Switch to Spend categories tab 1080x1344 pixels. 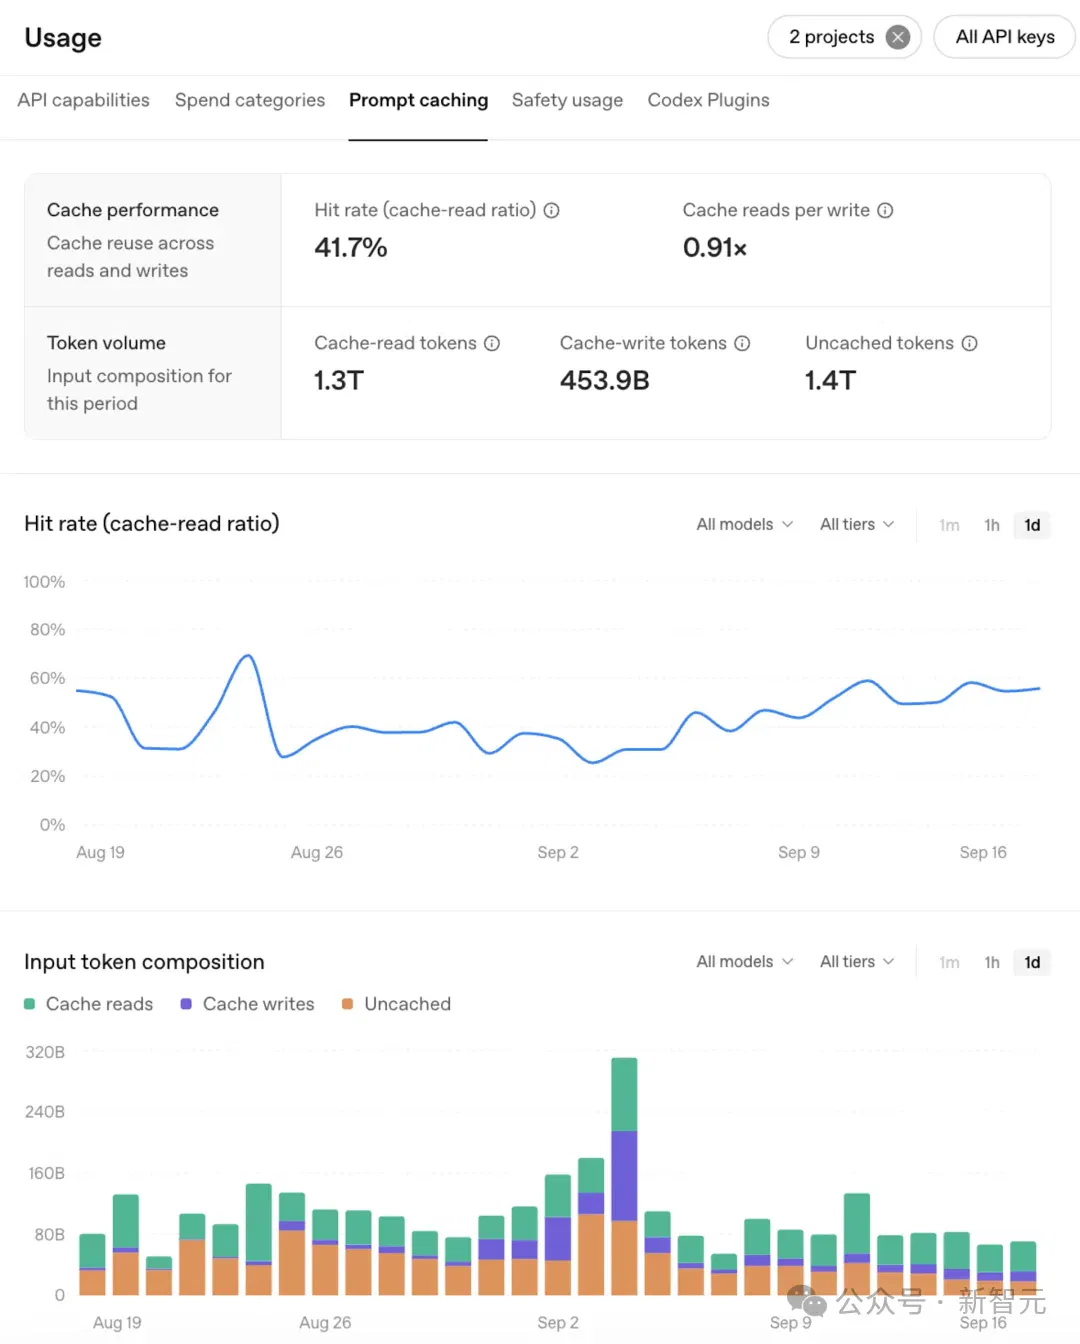tap(250, 100)
